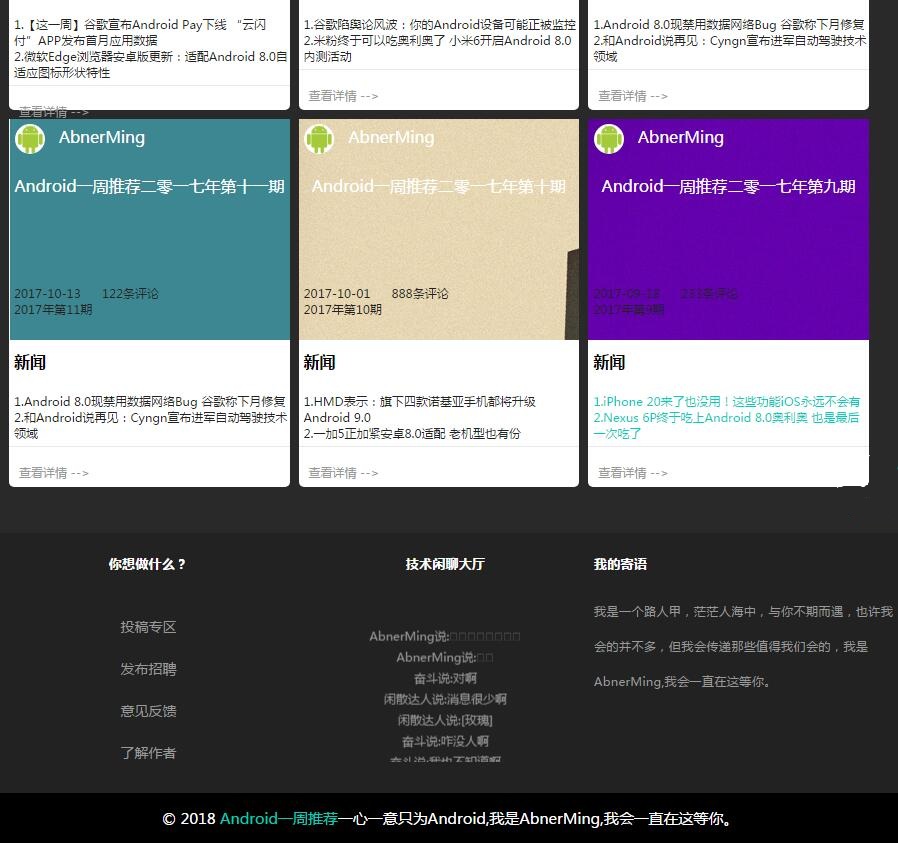898x843 pixels.
Task: Click the "新闻" heading in the 第十期 card
Action: coord(319,363)
